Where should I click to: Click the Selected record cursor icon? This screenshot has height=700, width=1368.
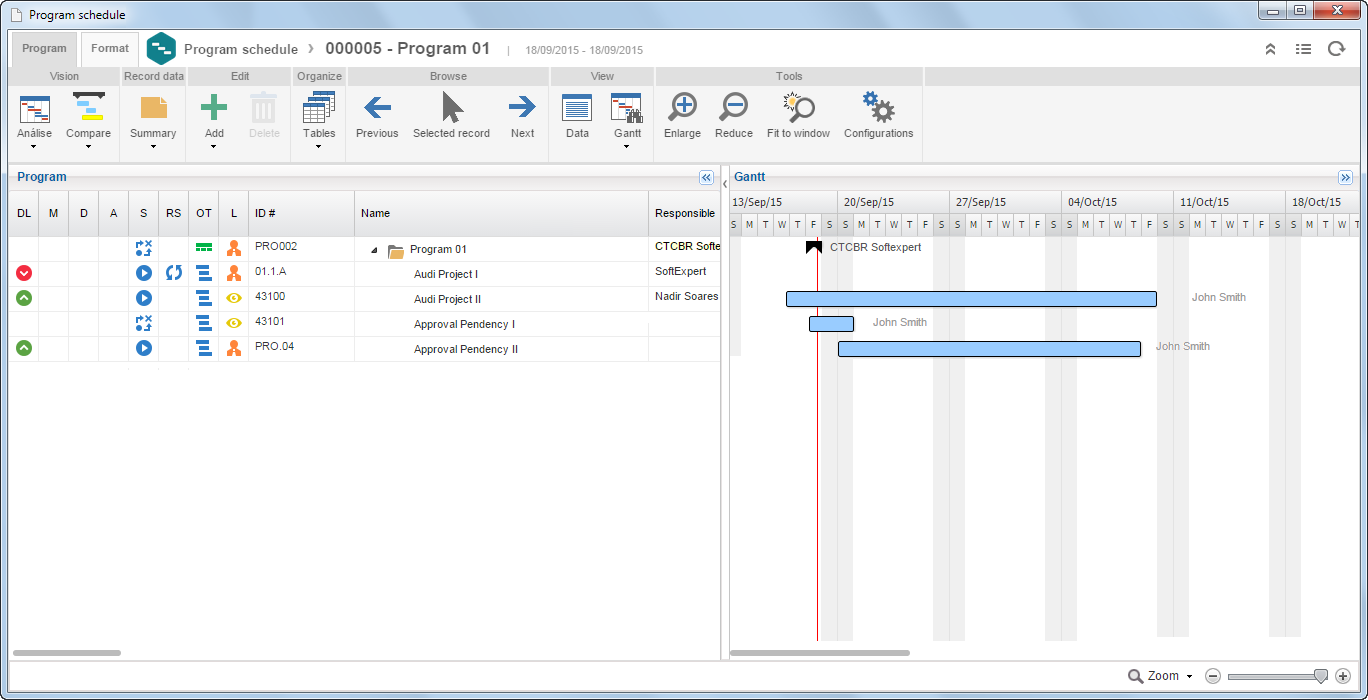pyautogui.click(x=452, y=108)
